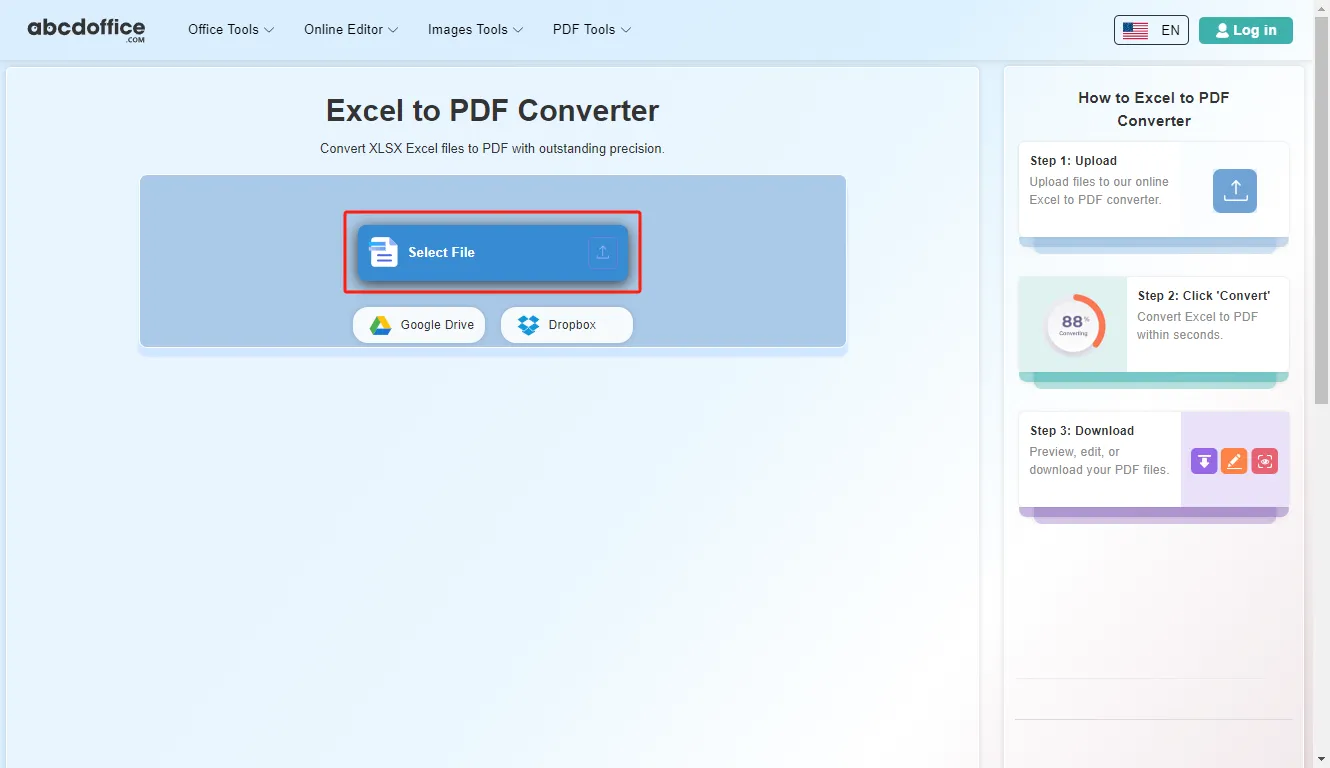Click the page vertical scrollbar

point(1321,384)
